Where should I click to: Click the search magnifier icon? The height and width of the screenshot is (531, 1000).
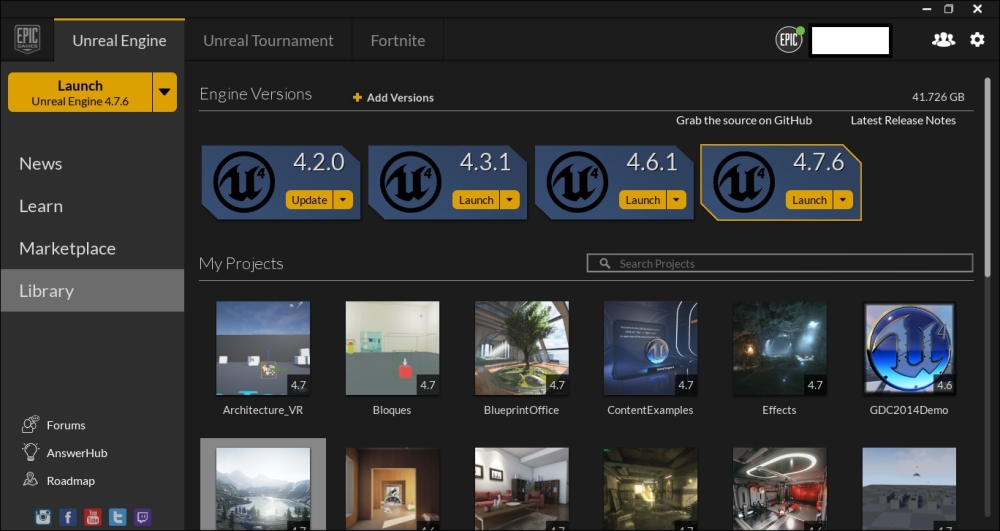click(605, 263)
